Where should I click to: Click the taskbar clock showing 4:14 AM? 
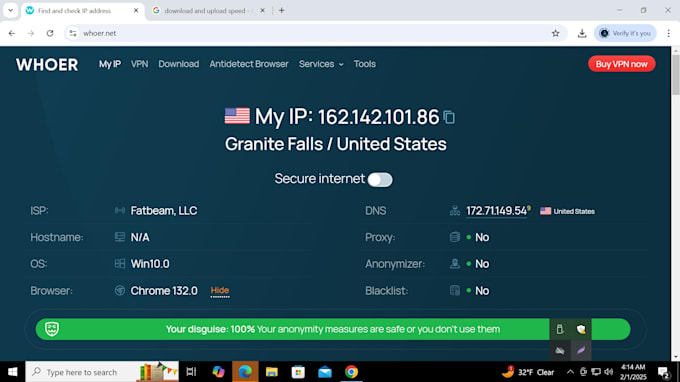(x=633, y=372)
